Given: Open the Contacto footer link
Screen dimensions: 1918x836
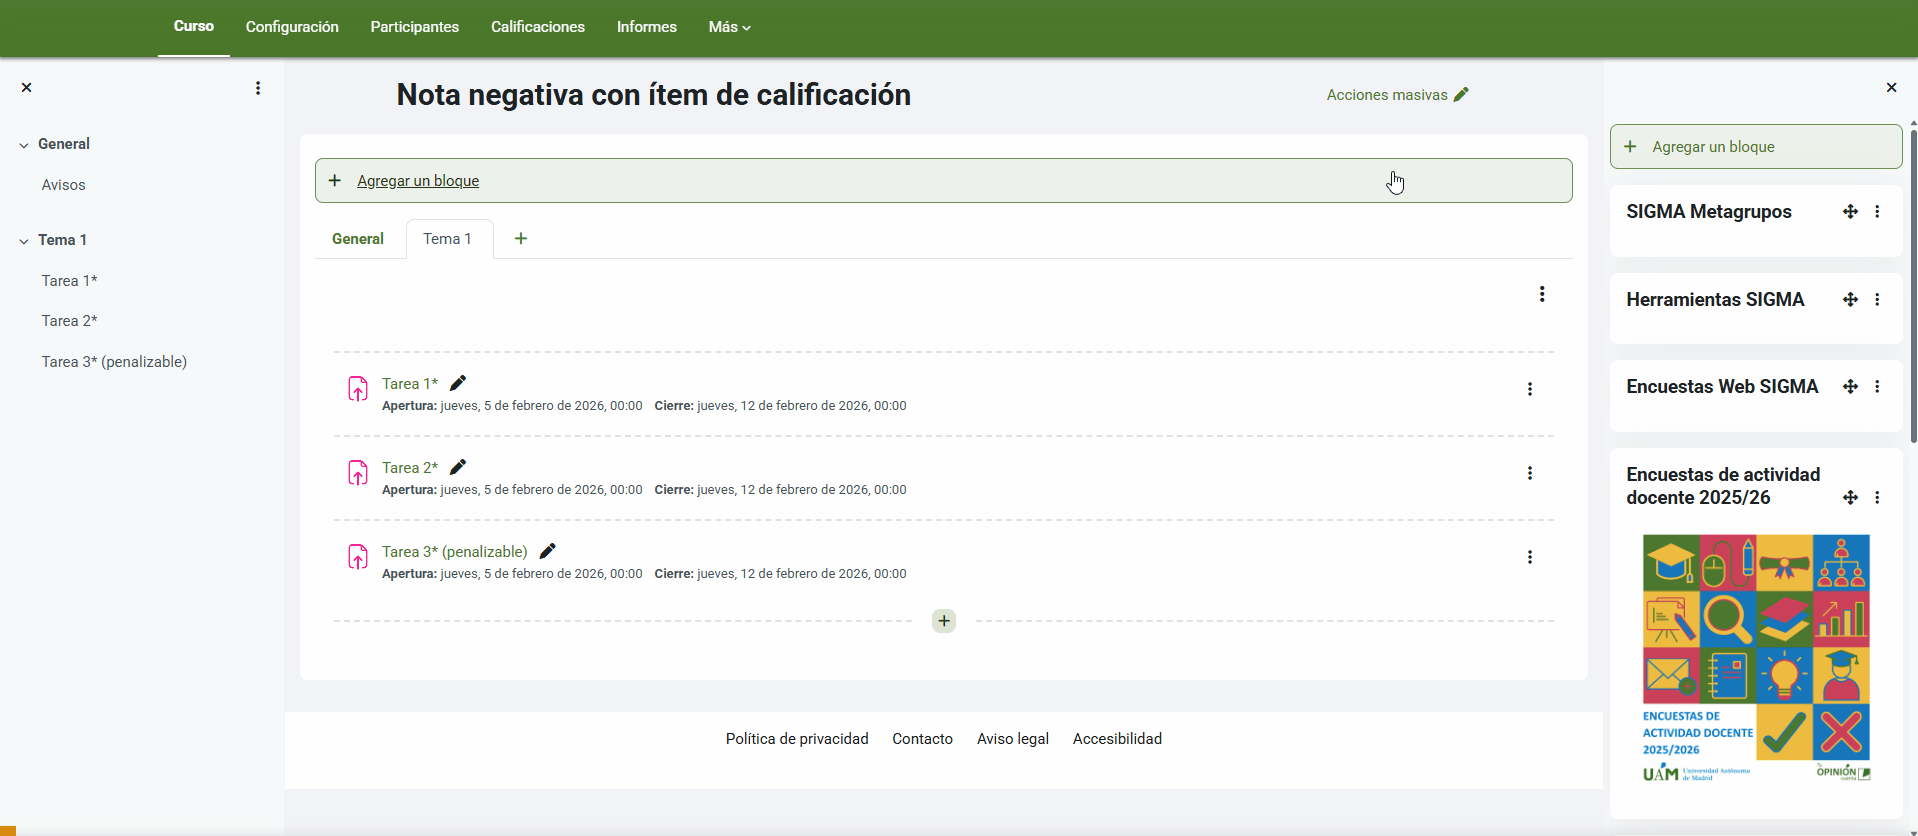Looking at the screenshot, I should 922,739.
